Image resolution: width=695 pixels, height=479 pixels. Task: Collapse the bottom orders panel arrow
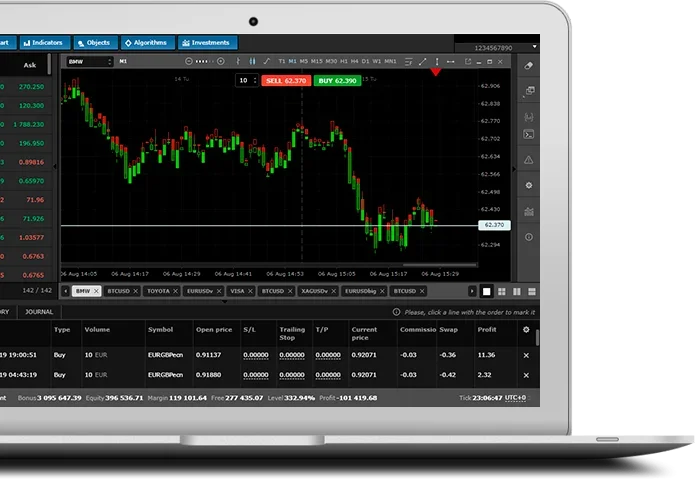224,302
